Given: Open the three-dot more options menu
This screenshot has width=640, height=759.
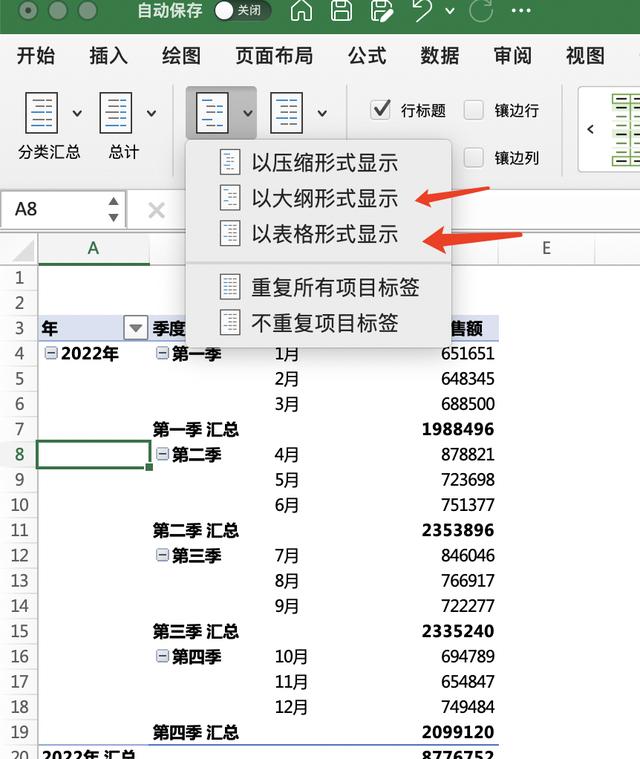Looking at the screenshot, I should 520,12.
